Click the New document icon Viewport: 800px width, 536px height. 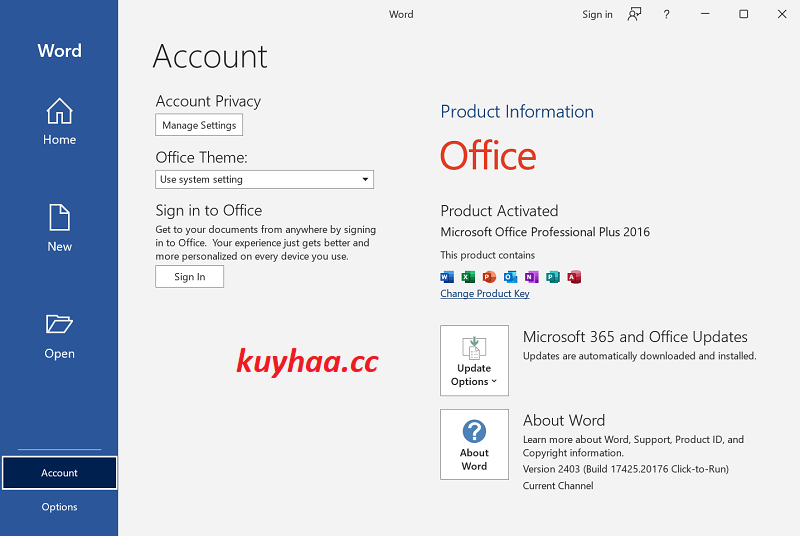59,217
